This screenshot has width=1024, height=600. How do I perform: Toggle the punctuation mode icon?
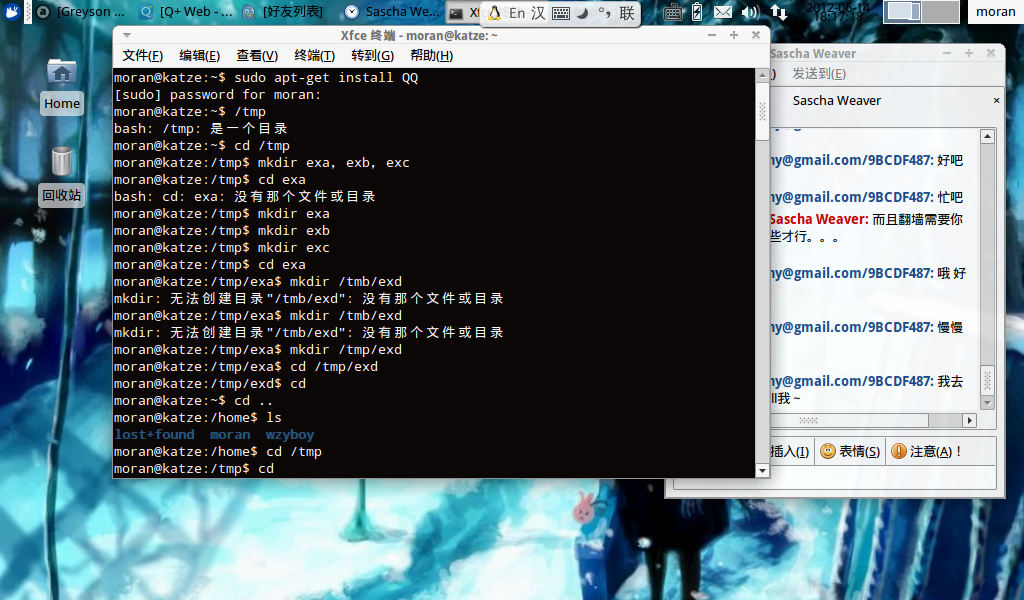point(605,13)
